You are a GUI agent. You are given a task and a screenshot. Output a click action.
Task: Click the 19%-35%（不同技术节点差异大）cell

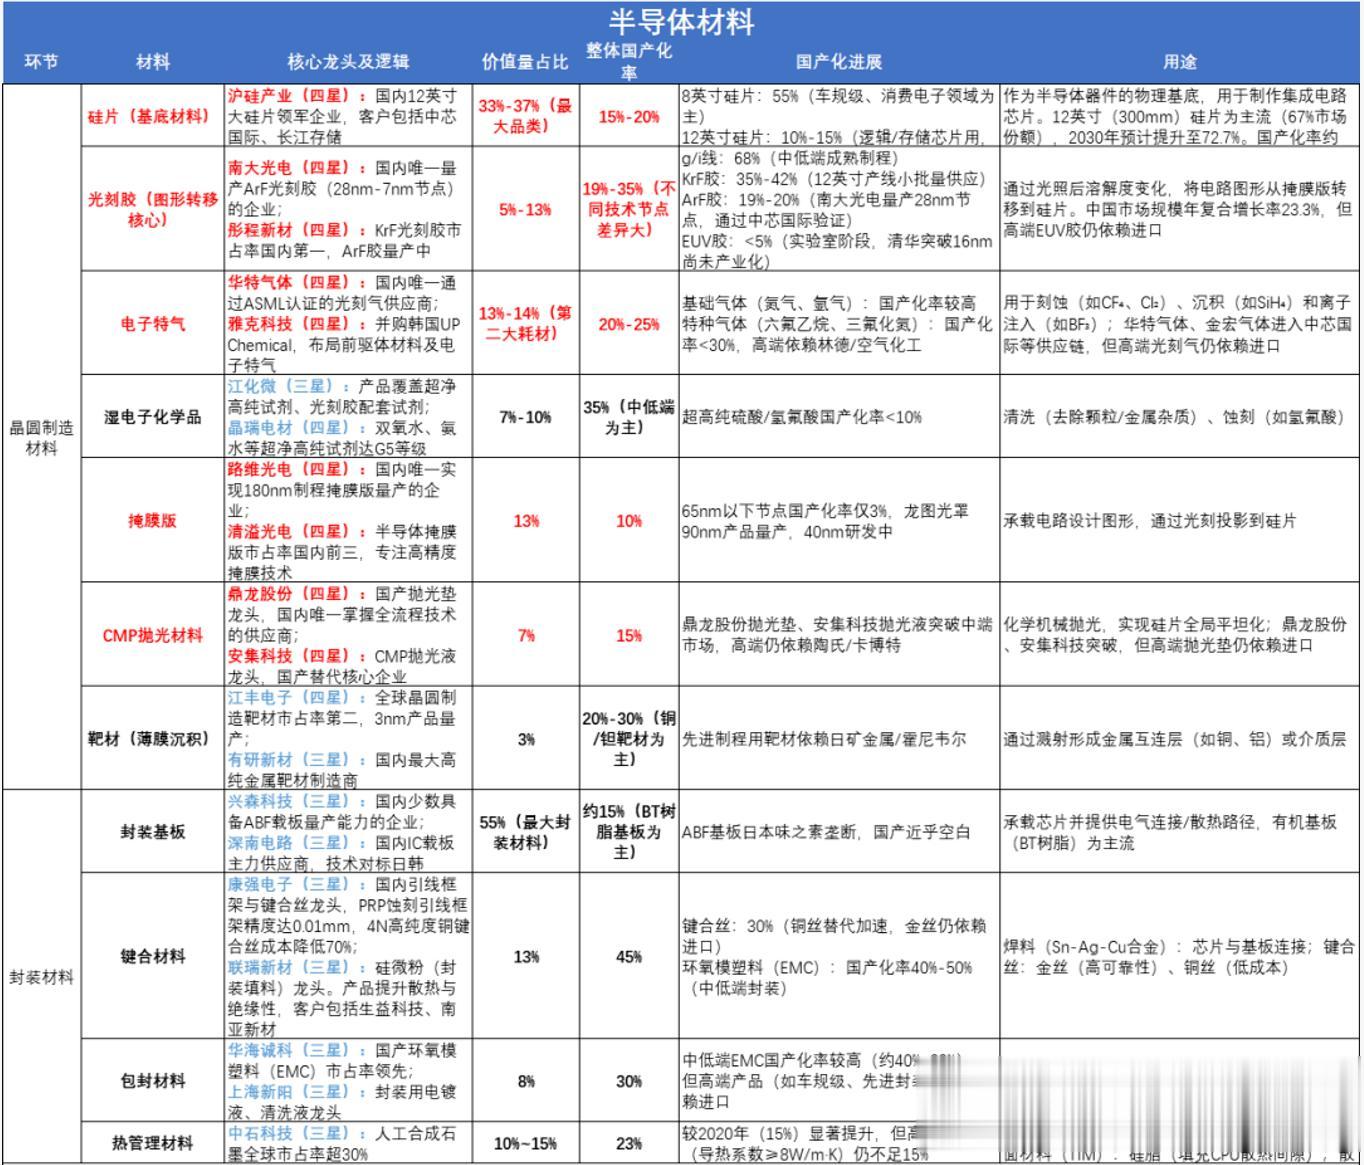(629, 209)
